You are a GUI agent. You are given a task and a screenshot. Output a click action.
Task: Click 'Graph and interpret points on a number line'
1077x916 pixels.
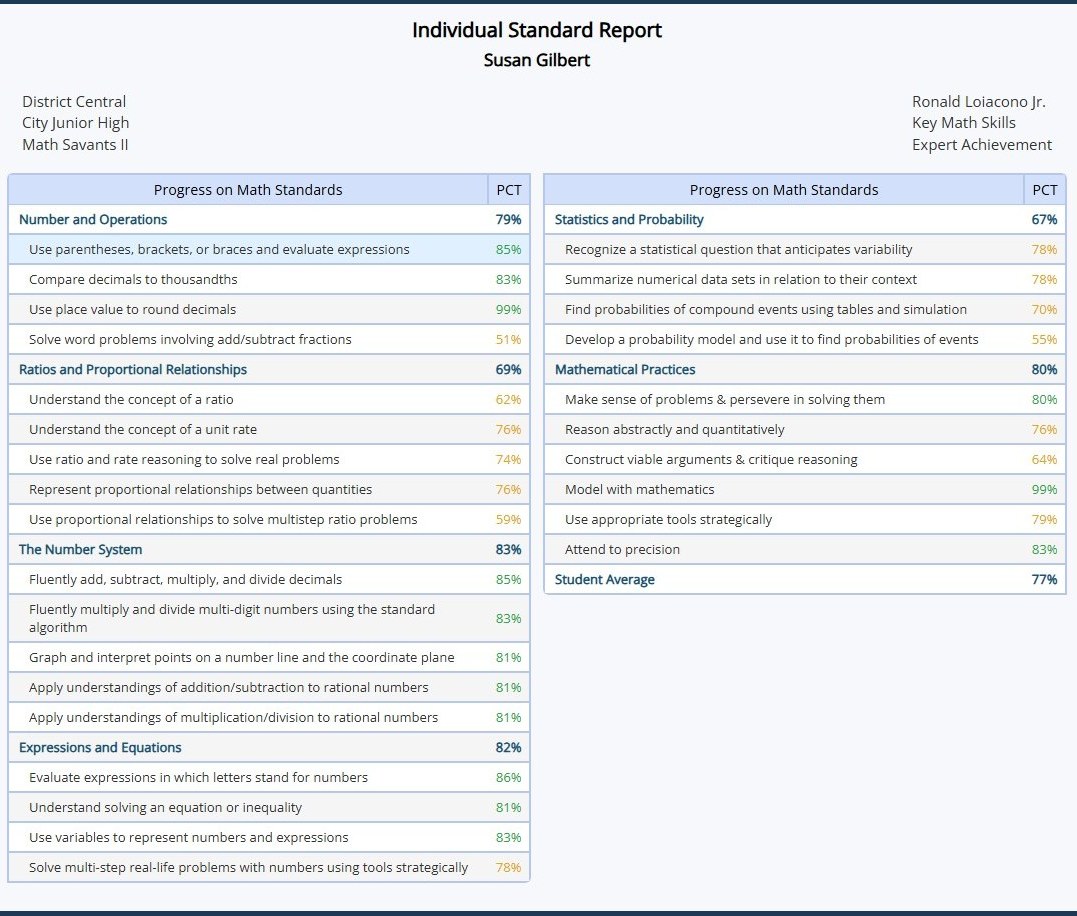[x=269, y=657]
